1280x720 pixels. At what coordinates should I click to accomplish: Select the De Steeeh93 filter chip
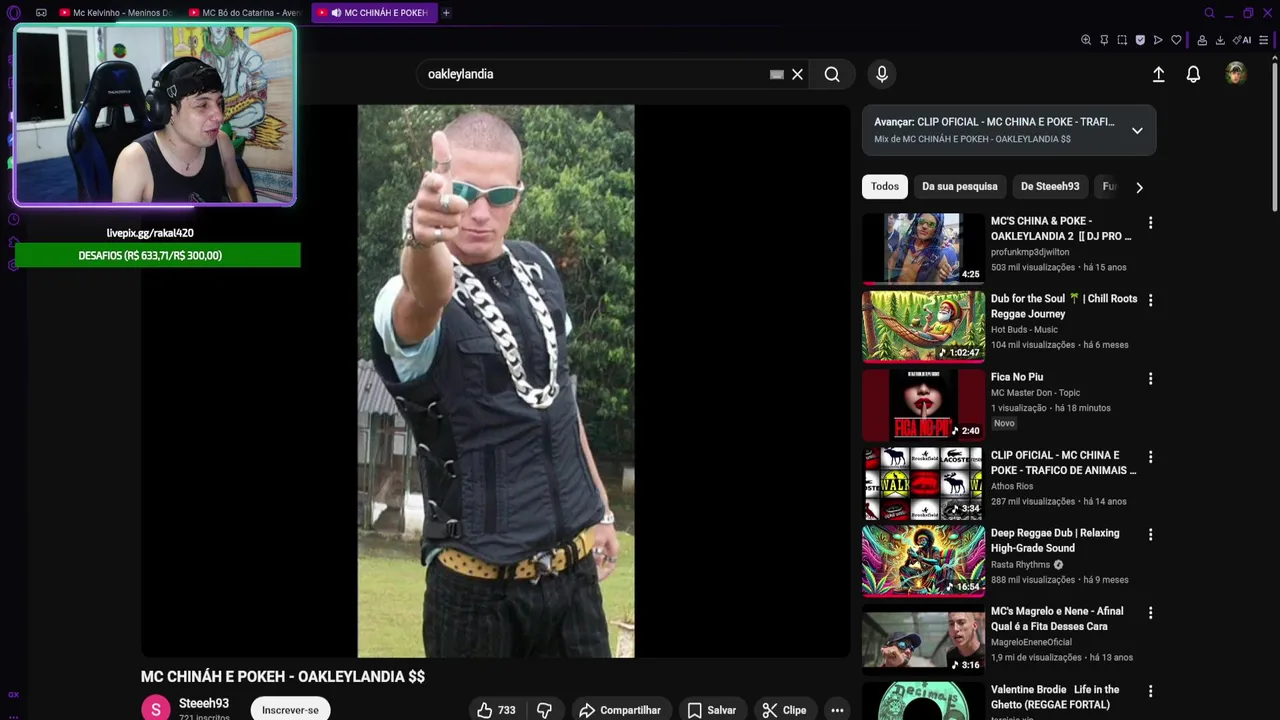[x=1050, y=186]
